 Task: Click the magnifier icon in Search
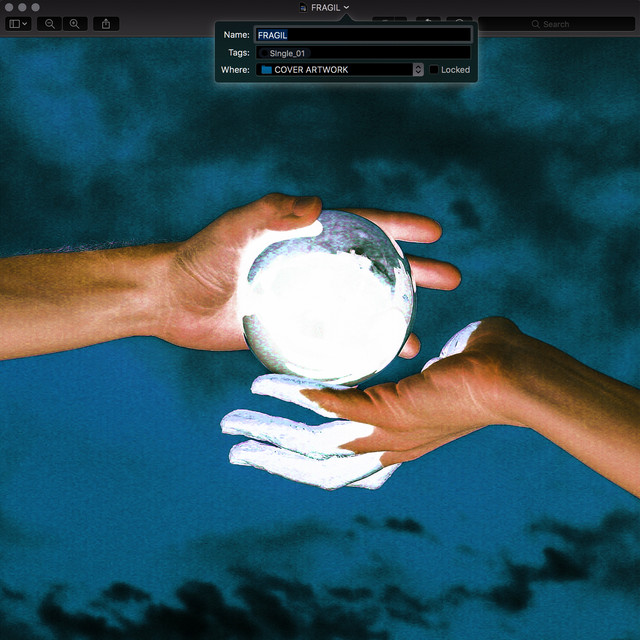536,24
